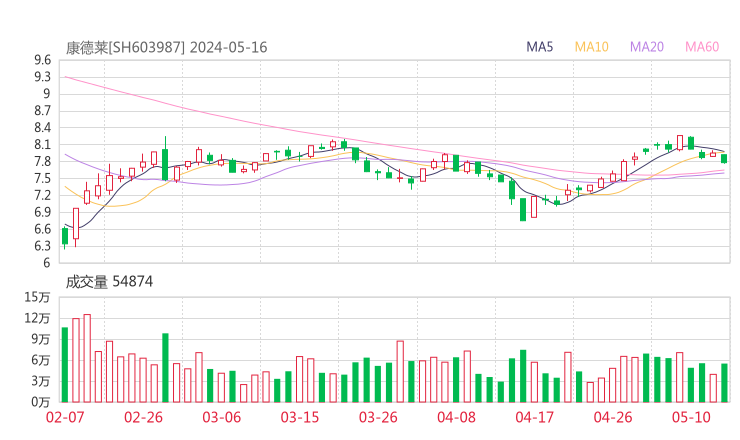Click the 6.3 price axis label
This screenshot has height=440, width=740.
click(42, 246)
